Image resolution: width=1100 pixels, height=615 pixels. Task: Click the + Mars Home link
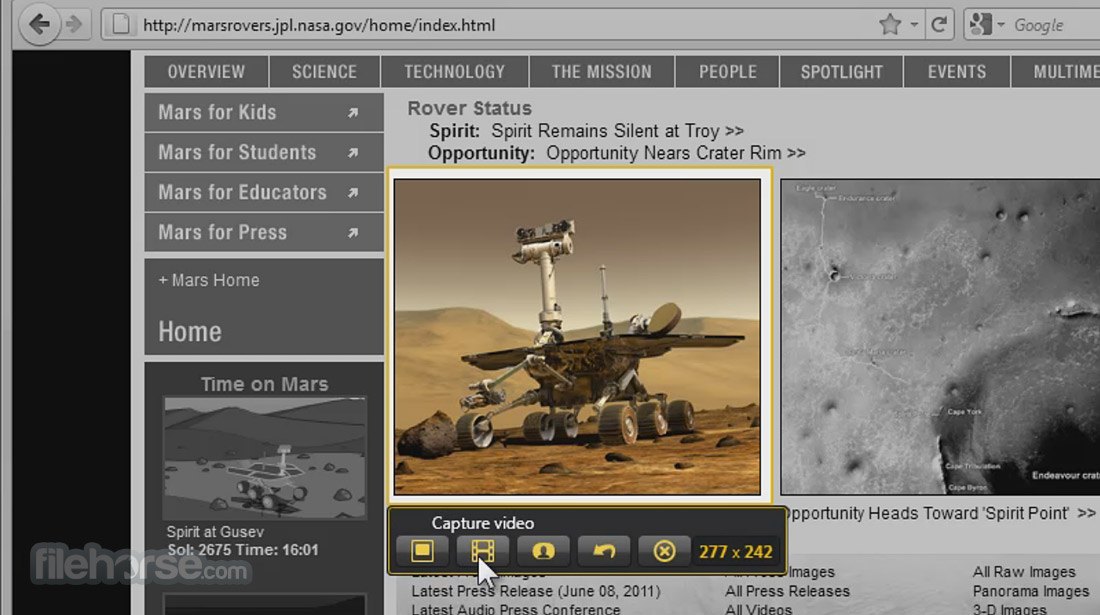tap(208, 280)
